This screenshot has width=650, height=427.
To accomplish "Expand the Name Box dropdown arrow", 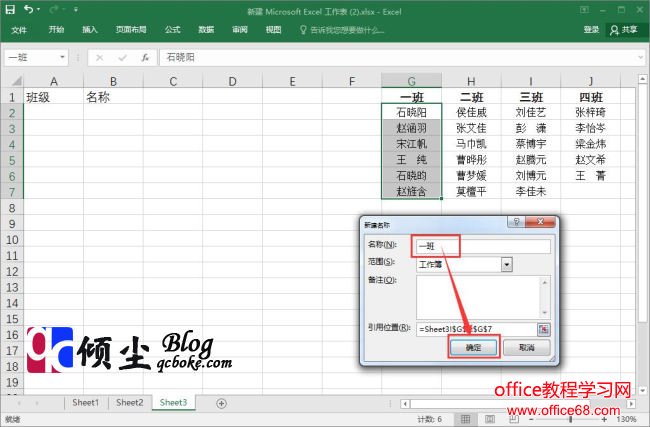I will pos(62,57).
